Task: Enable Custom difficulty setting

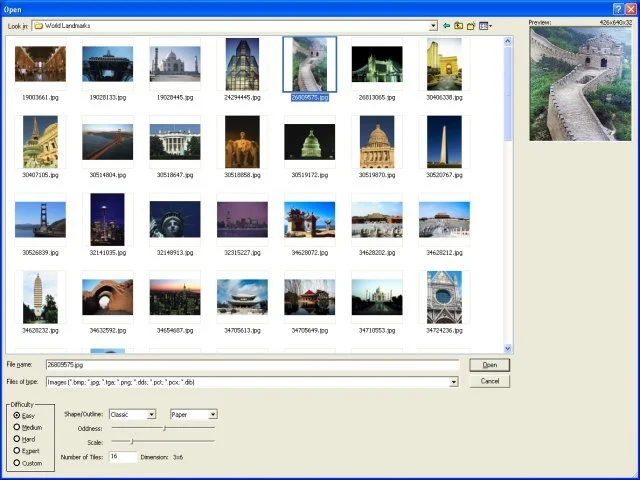Action: click(17, 463)
